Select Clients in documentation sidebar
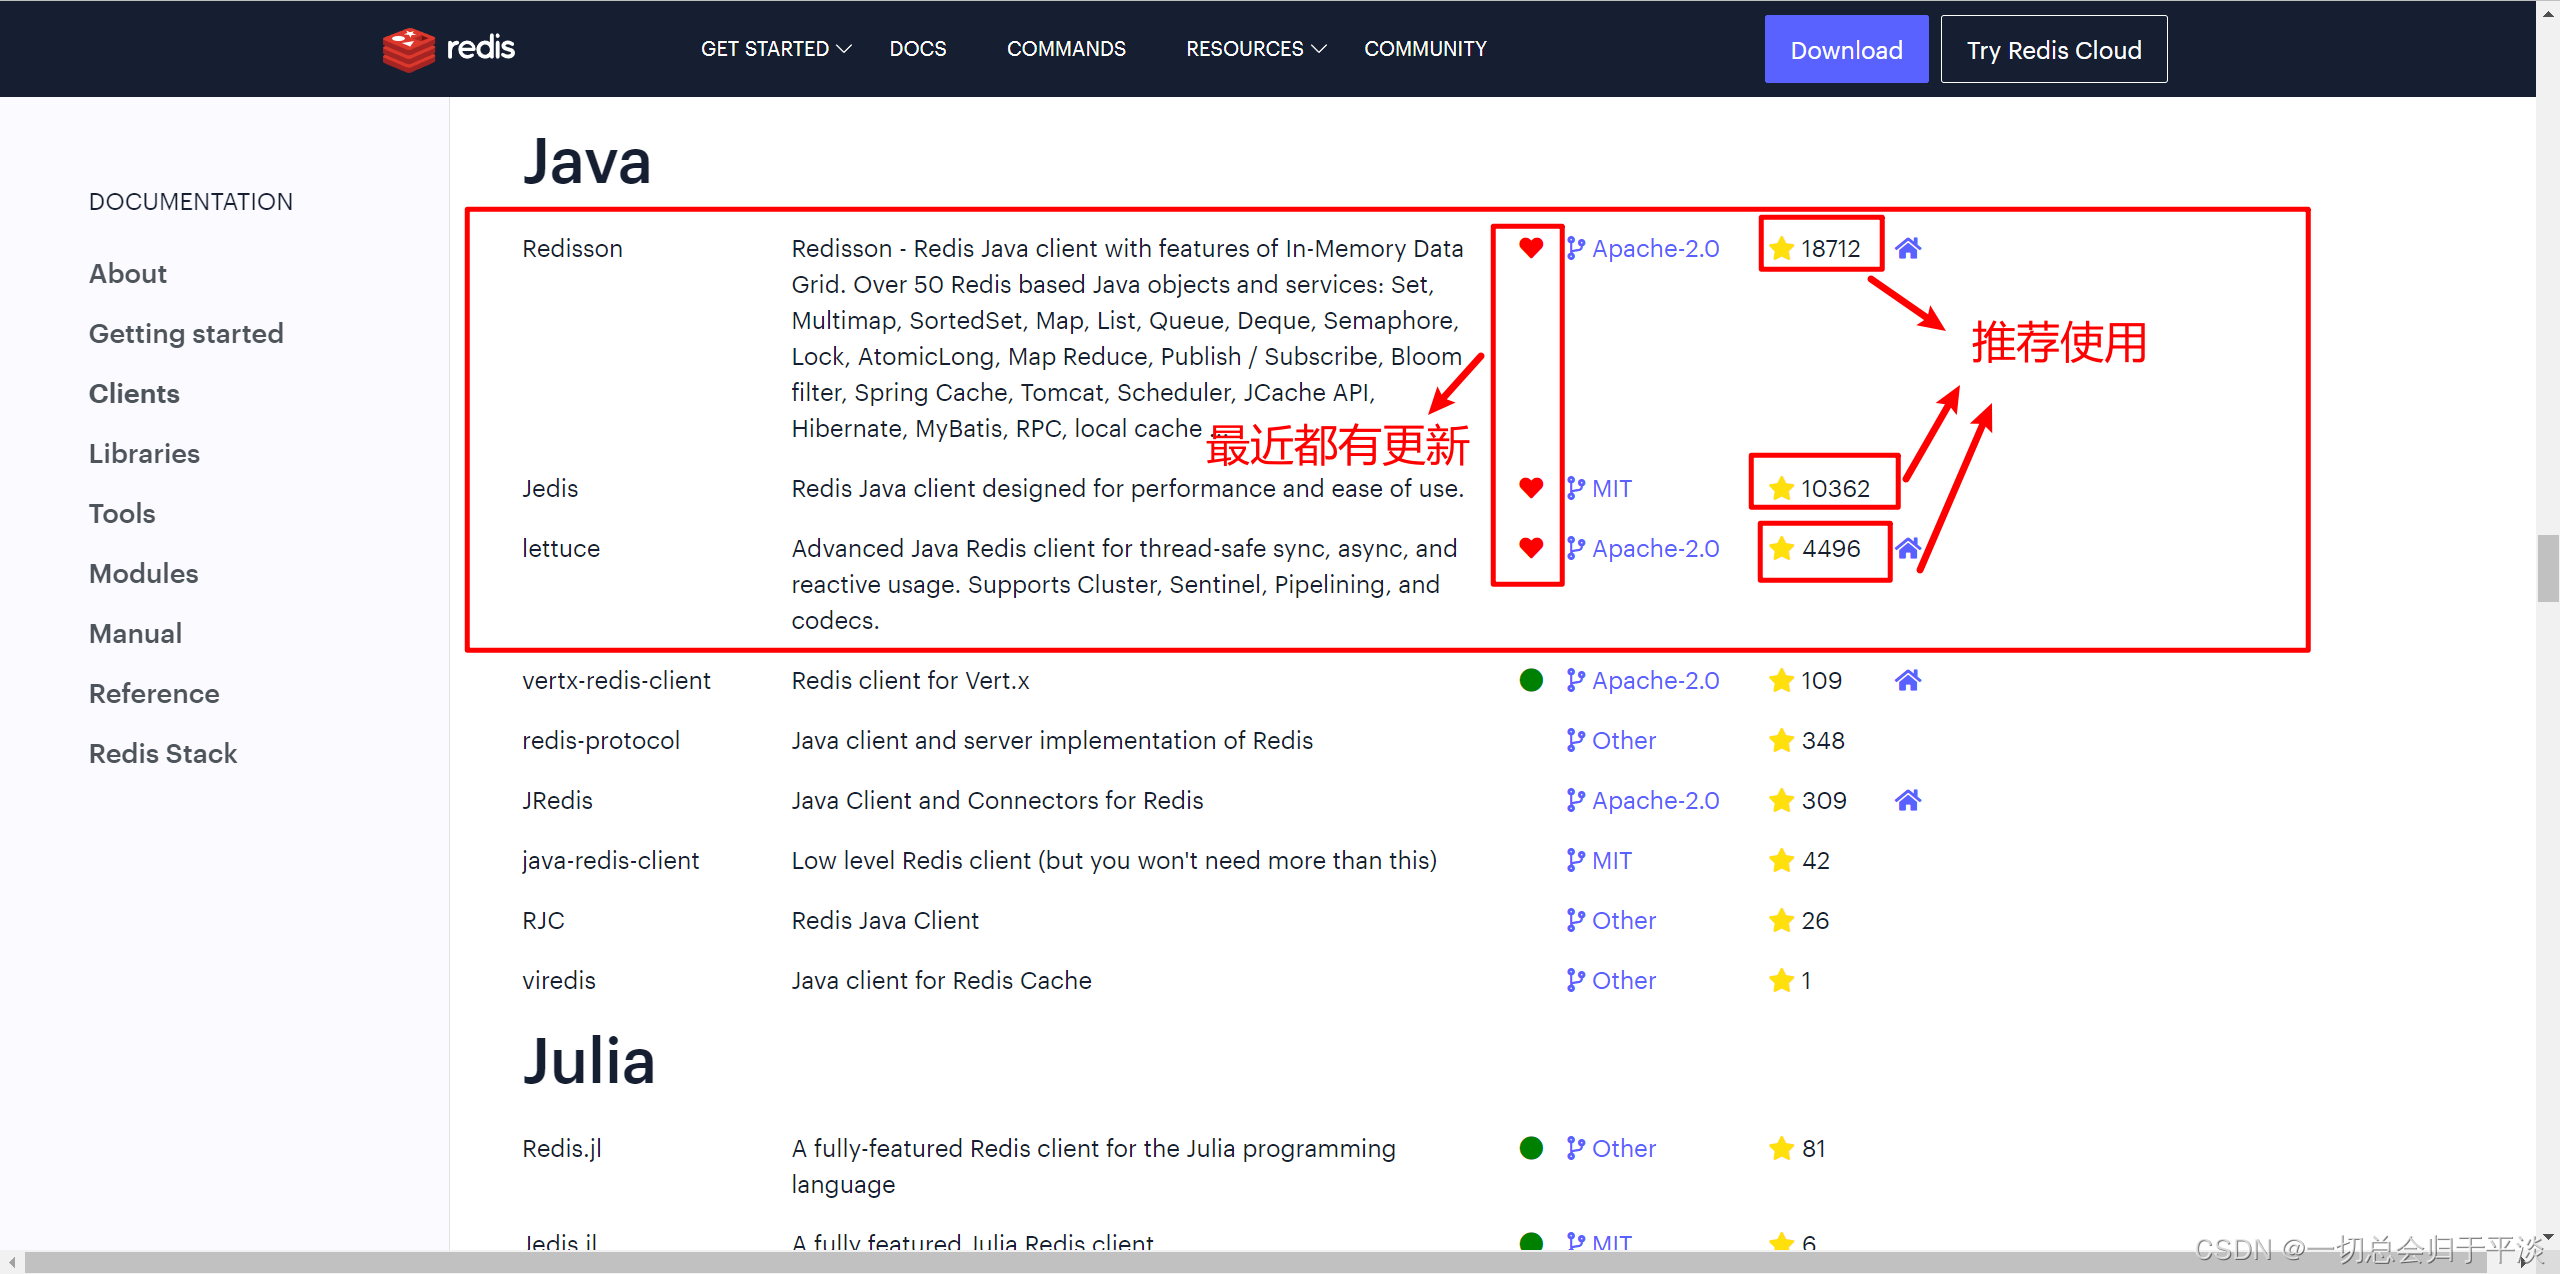 tap(134, 394)
